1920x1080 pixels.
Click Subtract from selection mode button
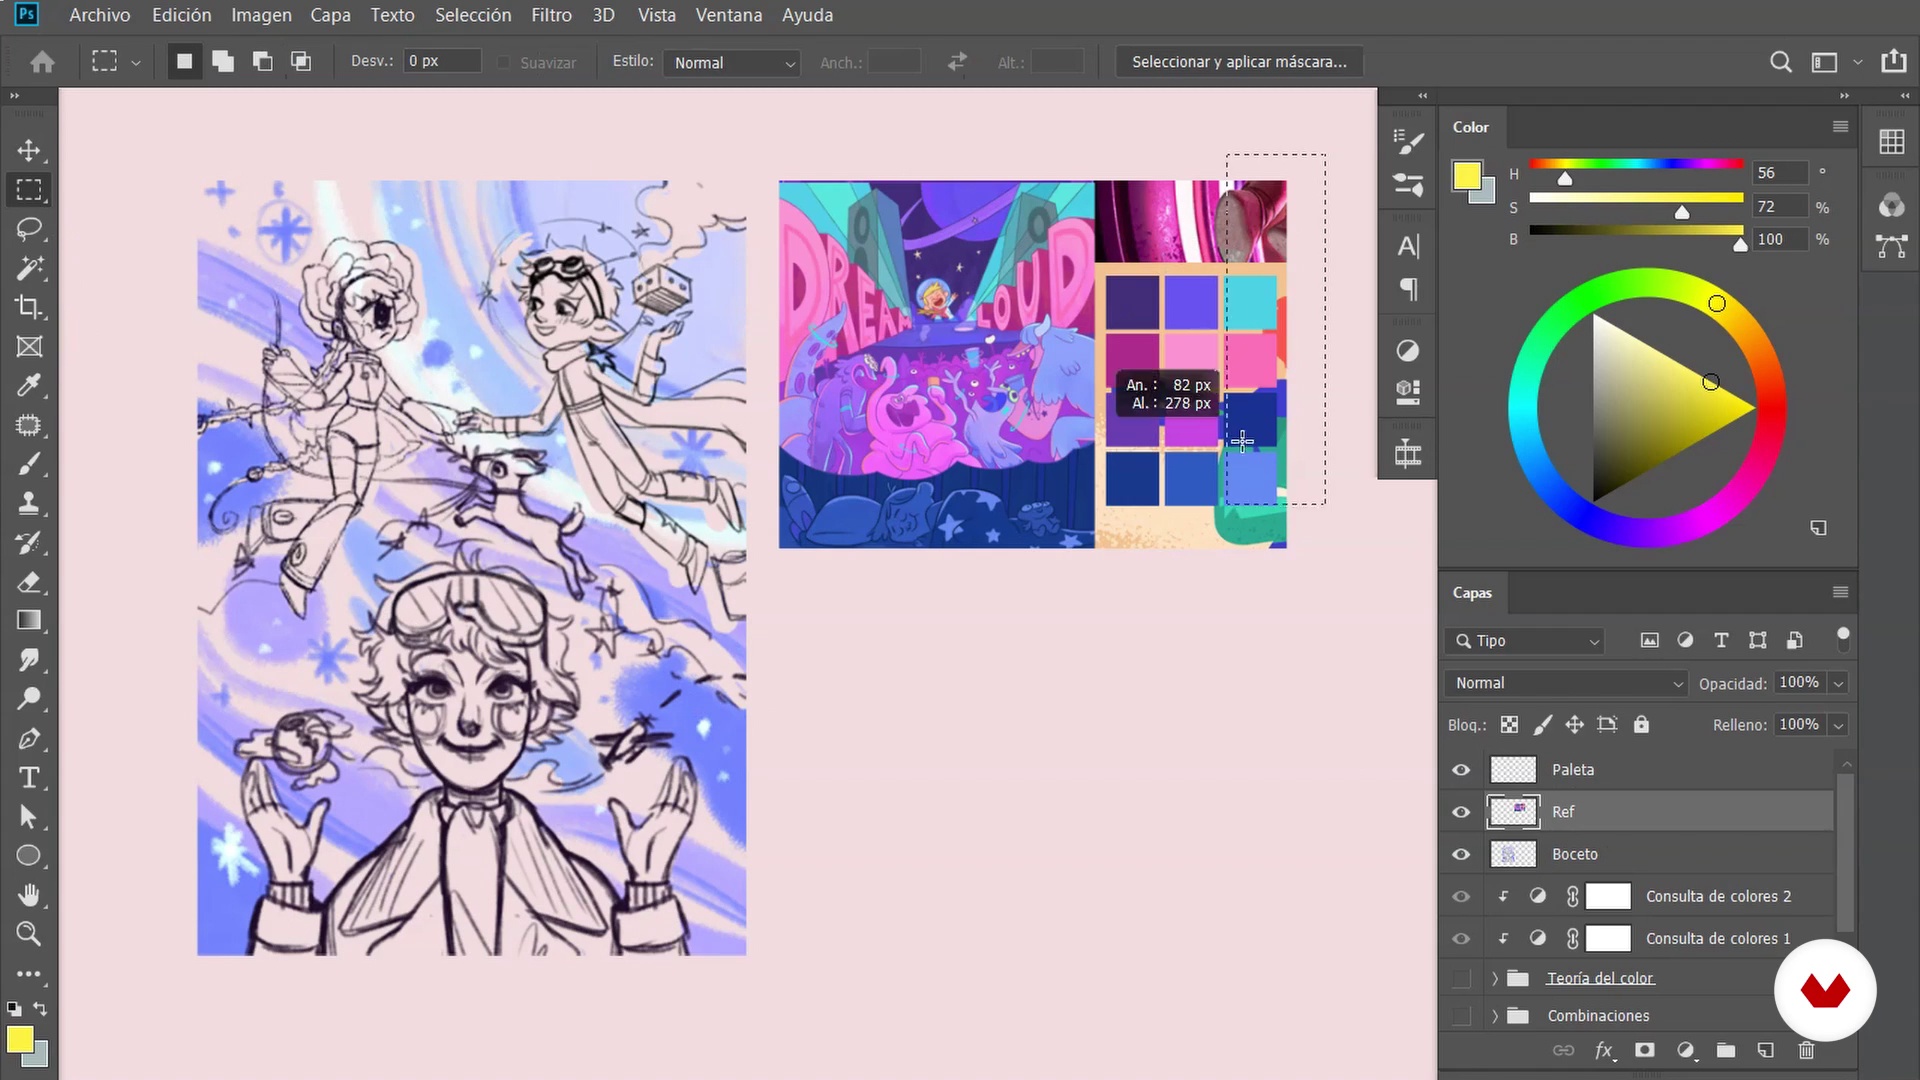click(x=262, y=61)
